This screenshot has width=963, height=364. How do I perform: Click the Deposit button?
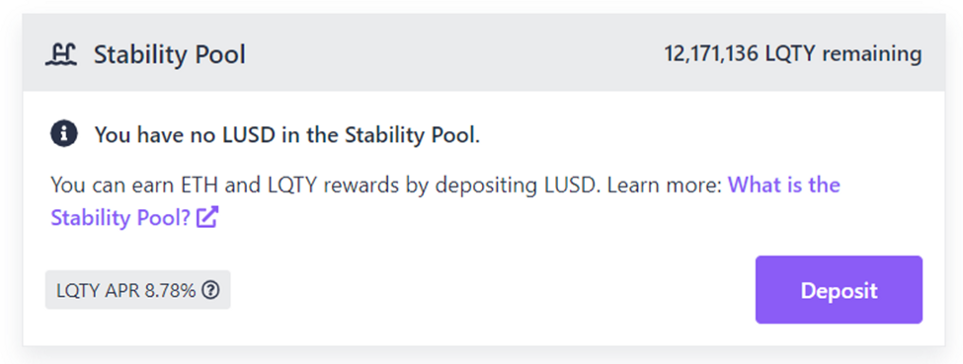click(x=838, y=290)
